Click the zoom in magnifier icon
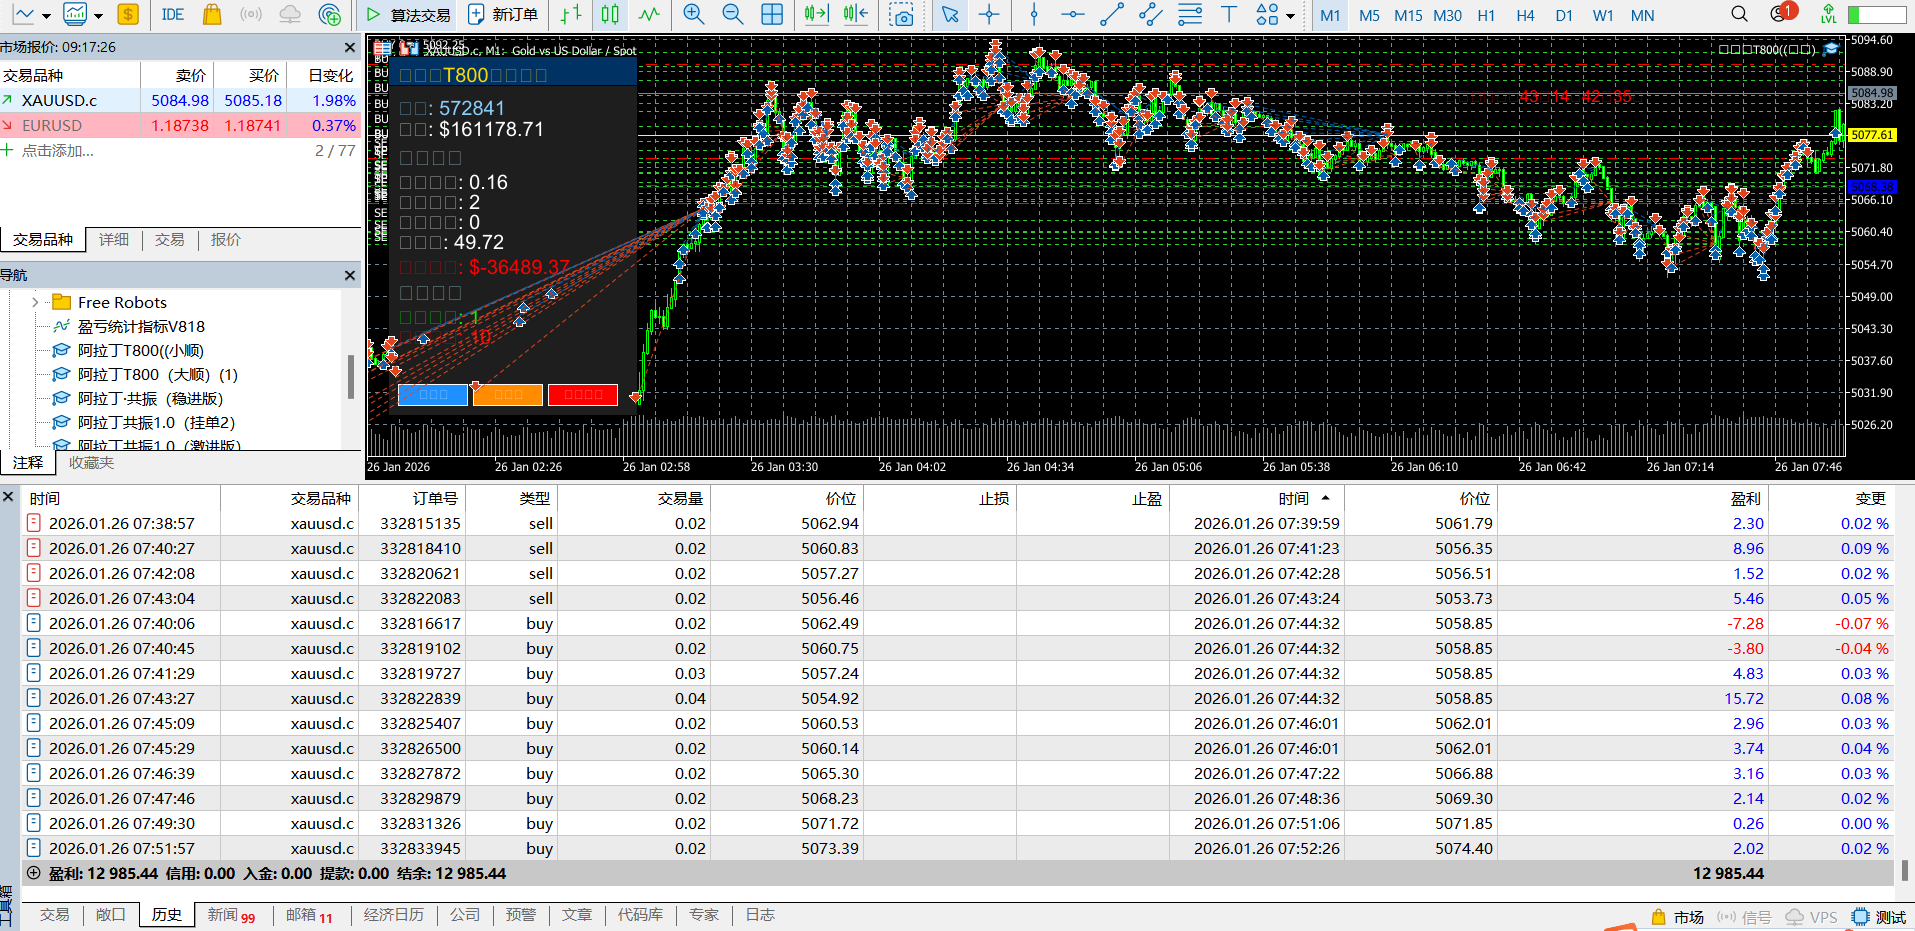The image size is (1915, 931). [693, 15]
